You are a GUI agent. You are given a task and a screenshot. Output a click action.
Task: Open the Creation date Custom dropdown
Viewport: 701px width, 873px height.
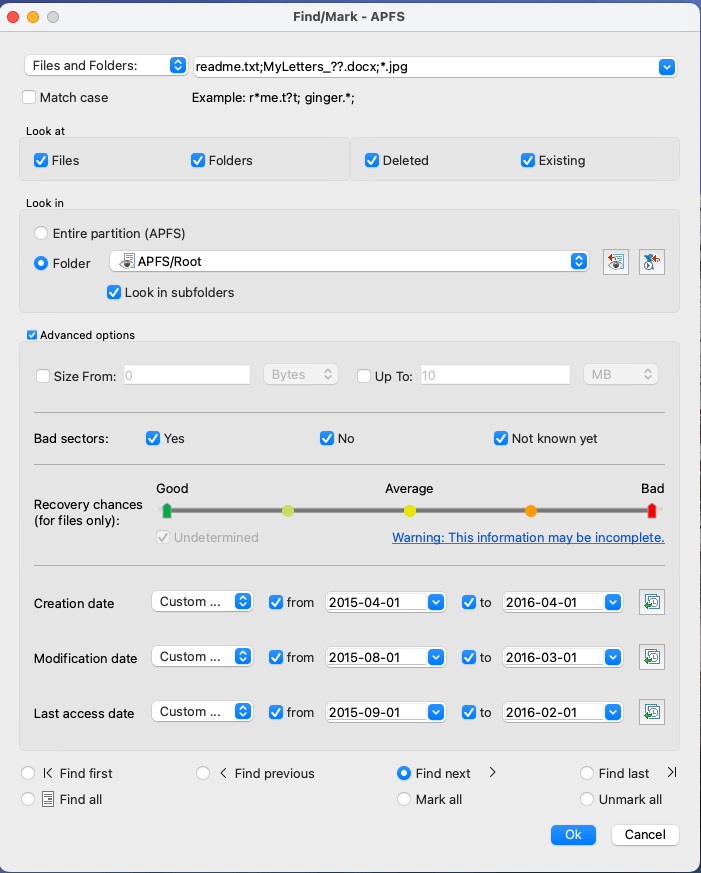202,601
